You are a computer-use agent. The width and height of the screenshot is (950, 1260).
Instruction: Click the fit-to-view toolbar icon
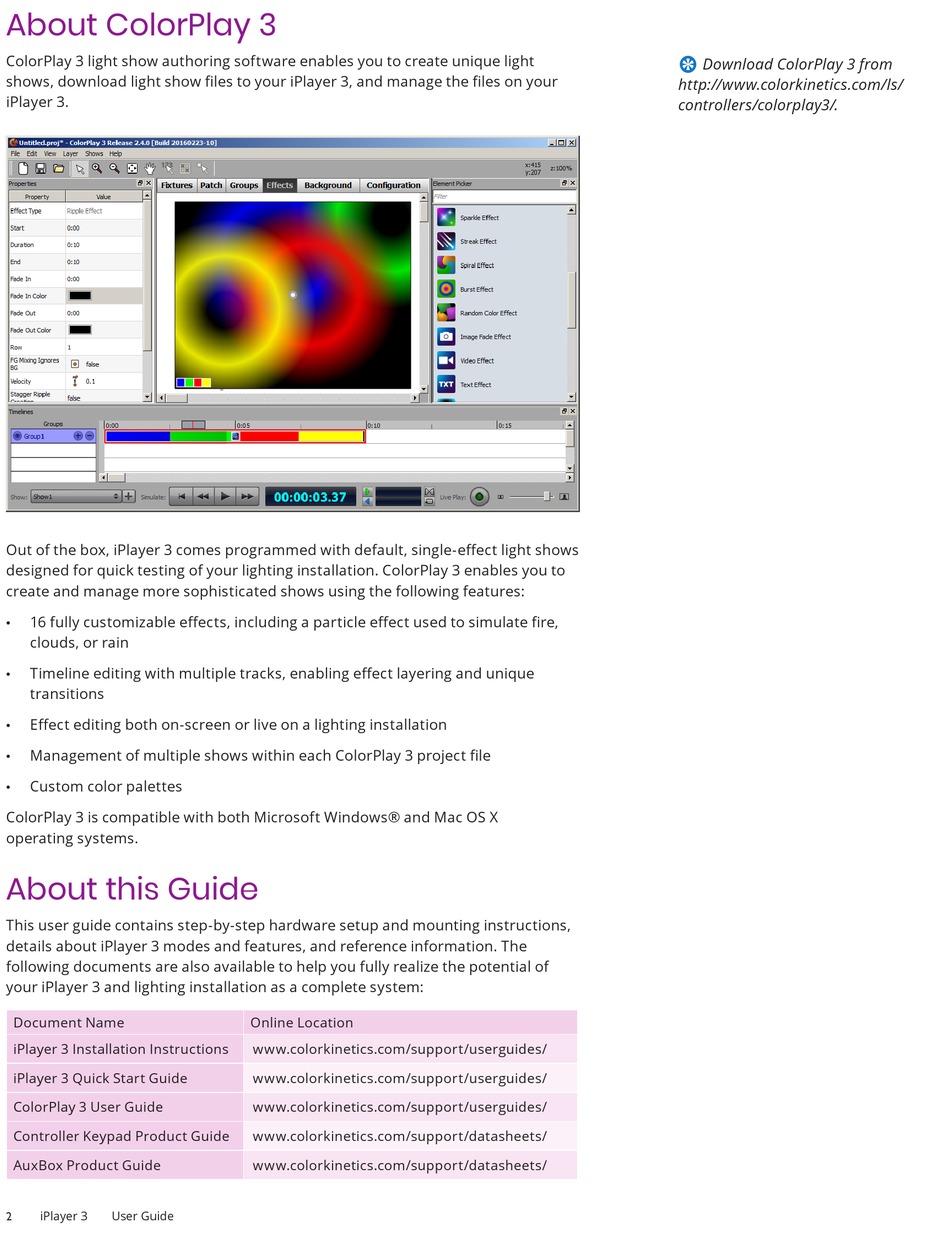pos(132,168)
